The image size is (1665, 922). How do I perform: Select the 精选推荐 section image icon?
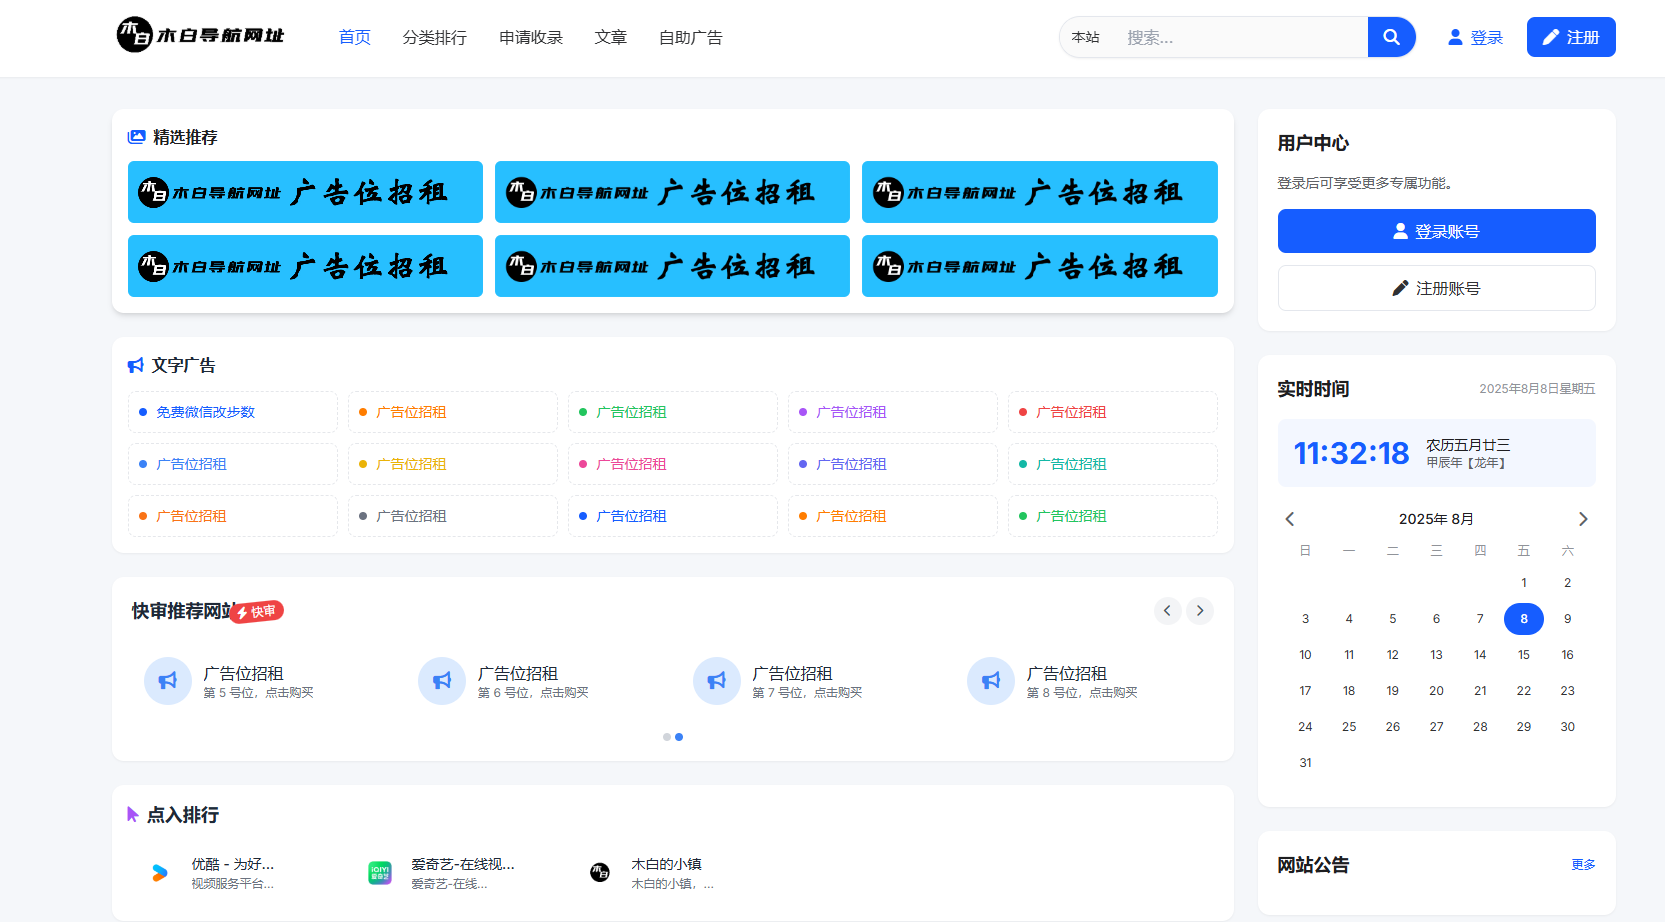pos(135,136)
